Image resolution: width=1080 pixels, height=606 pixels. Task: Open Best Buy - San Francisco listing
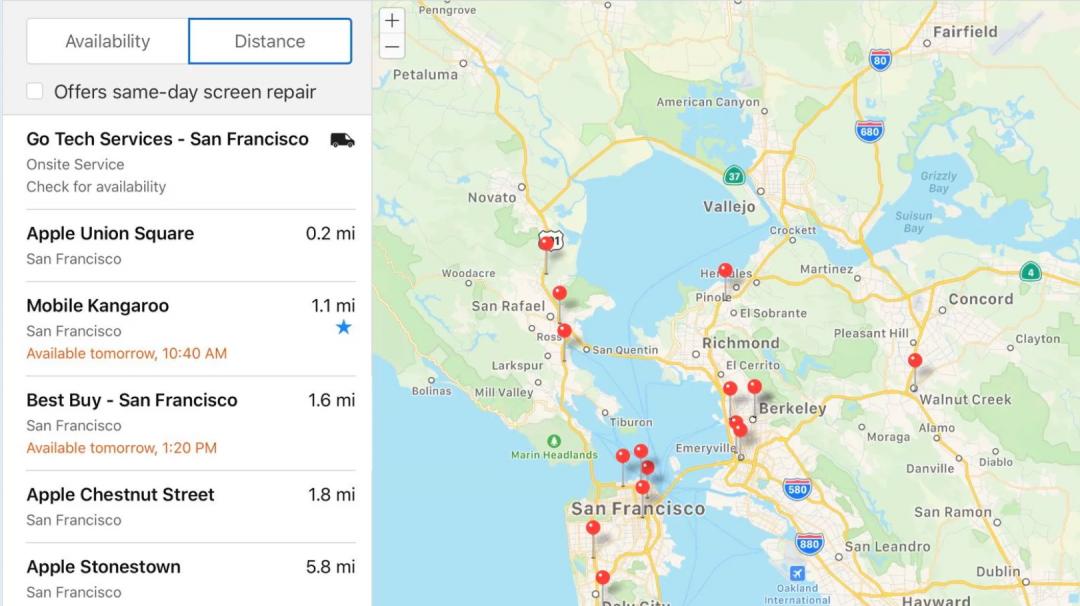[x=132, y=400]
